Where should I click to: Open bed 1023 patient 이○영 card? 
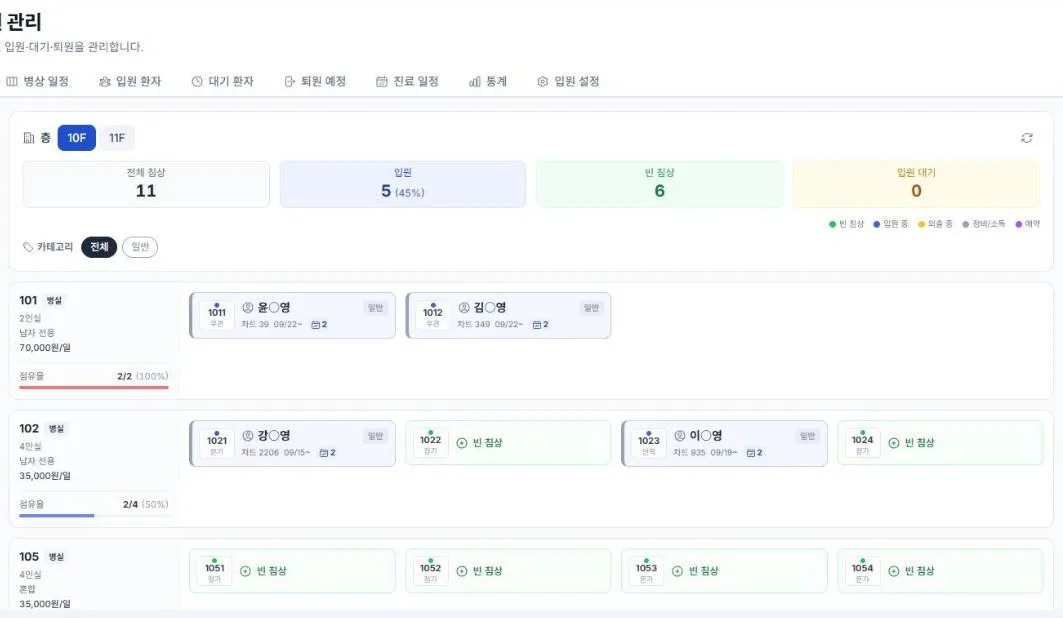(724, 443)
